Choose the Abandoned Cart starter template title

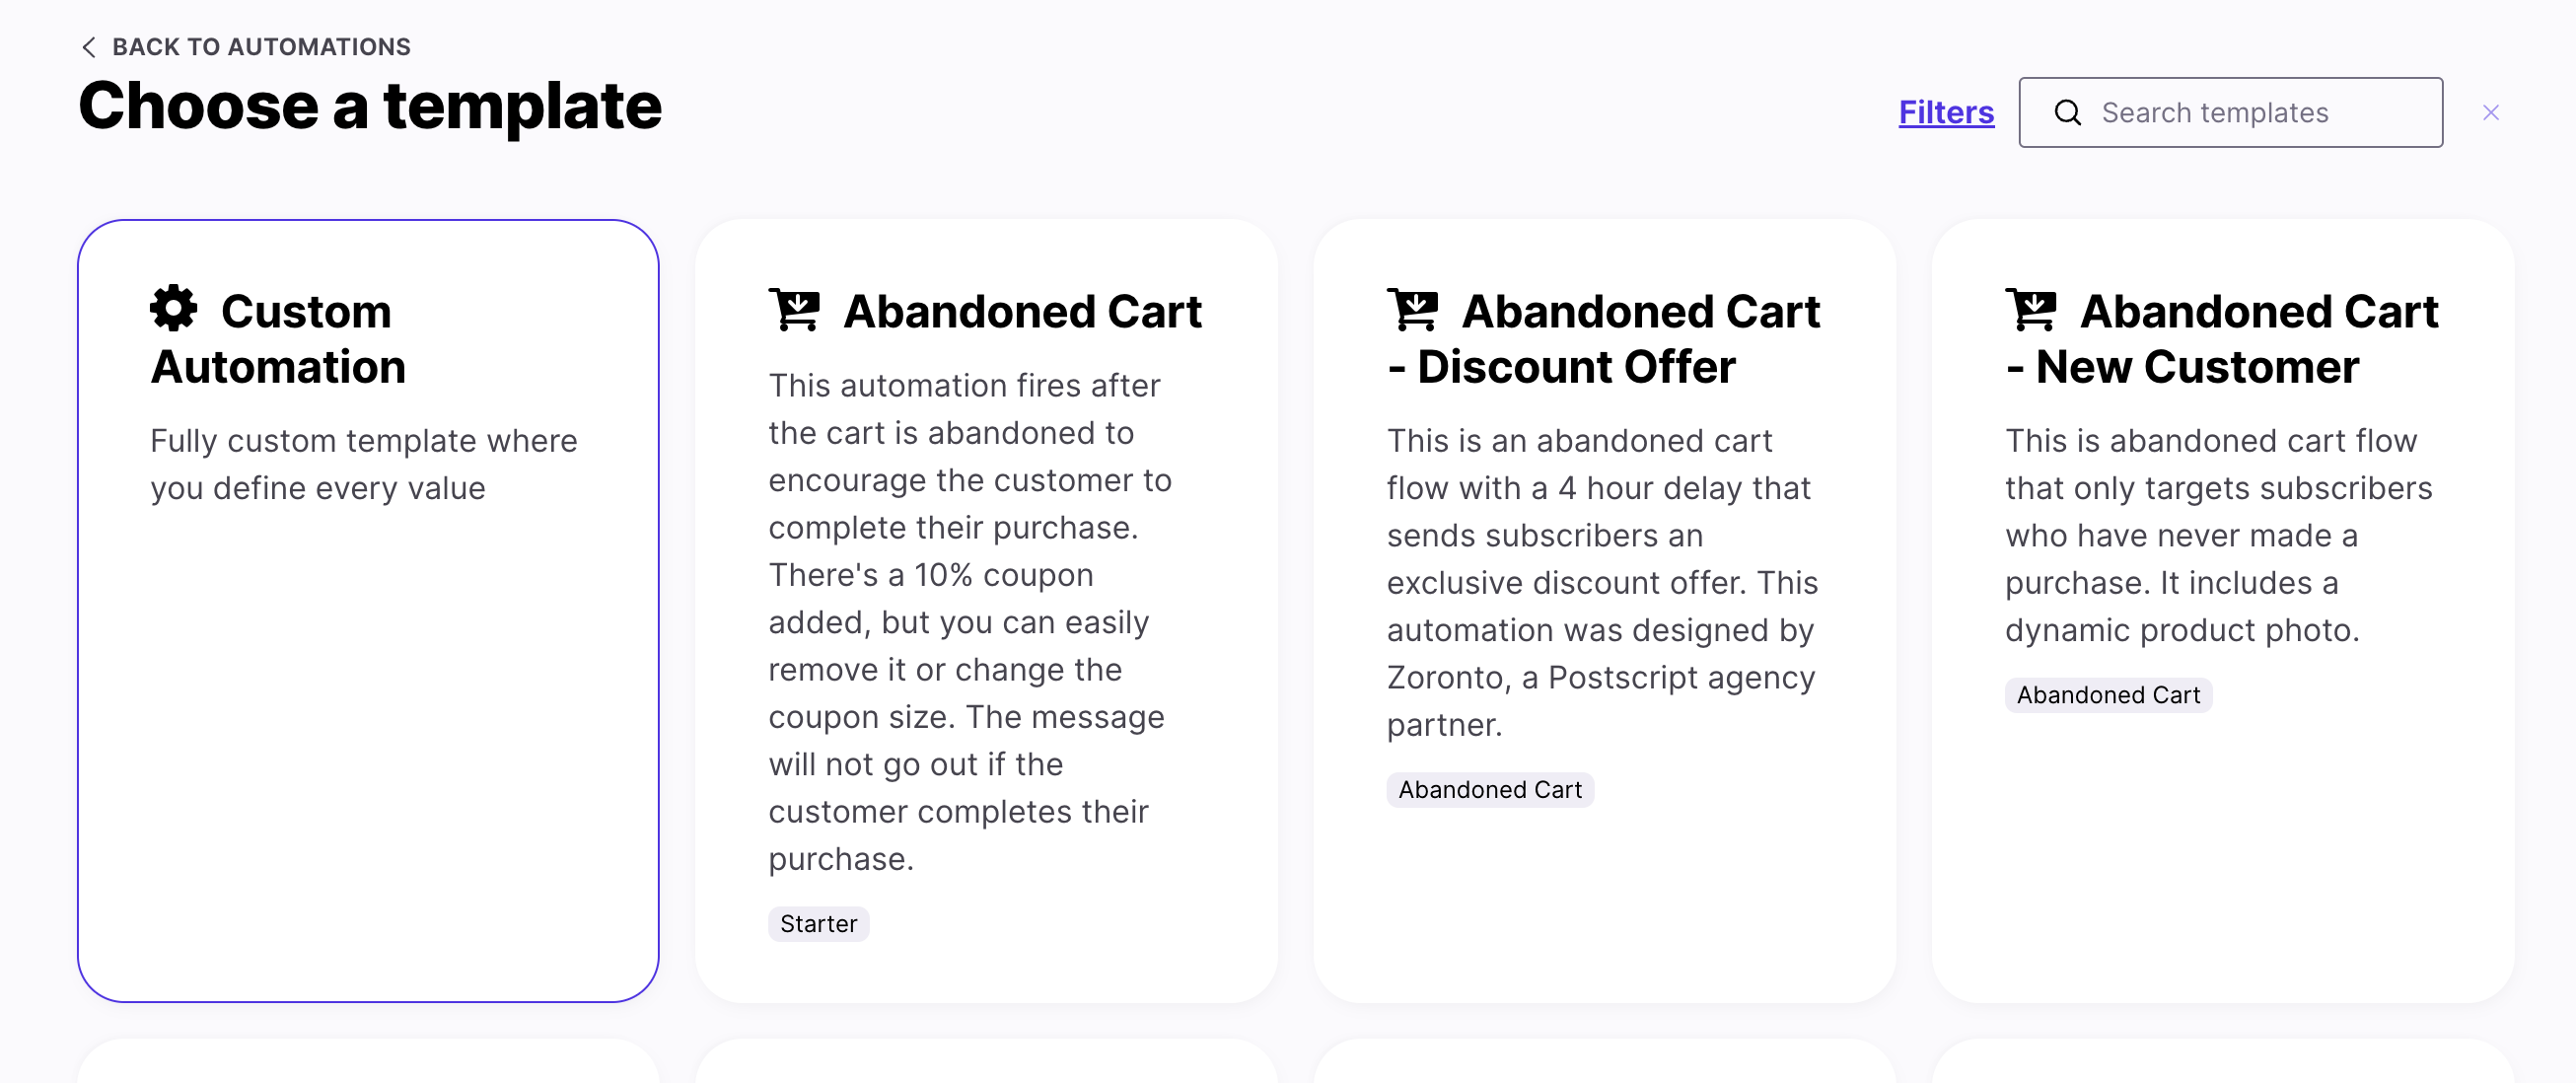pyautogui.click(x=1021, y=312)
